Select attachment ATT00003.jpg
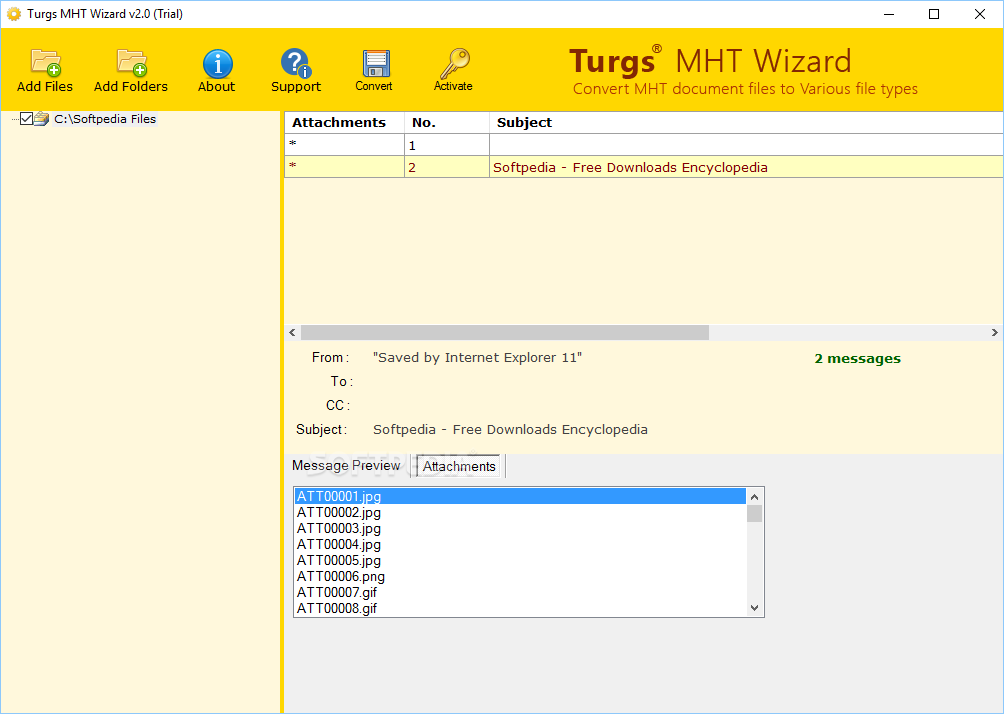This screenshot has height=714, width=1004. pos(520,528)
